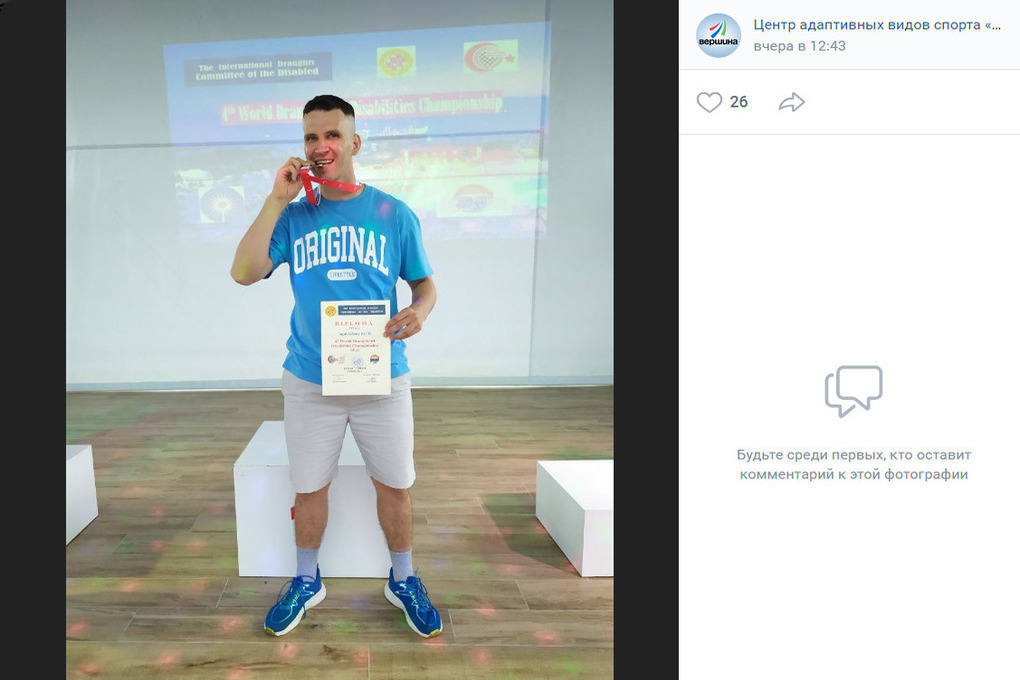
Task: Open the Вершина community avatar
Action: pyautogui.click(x=718, y=35)
